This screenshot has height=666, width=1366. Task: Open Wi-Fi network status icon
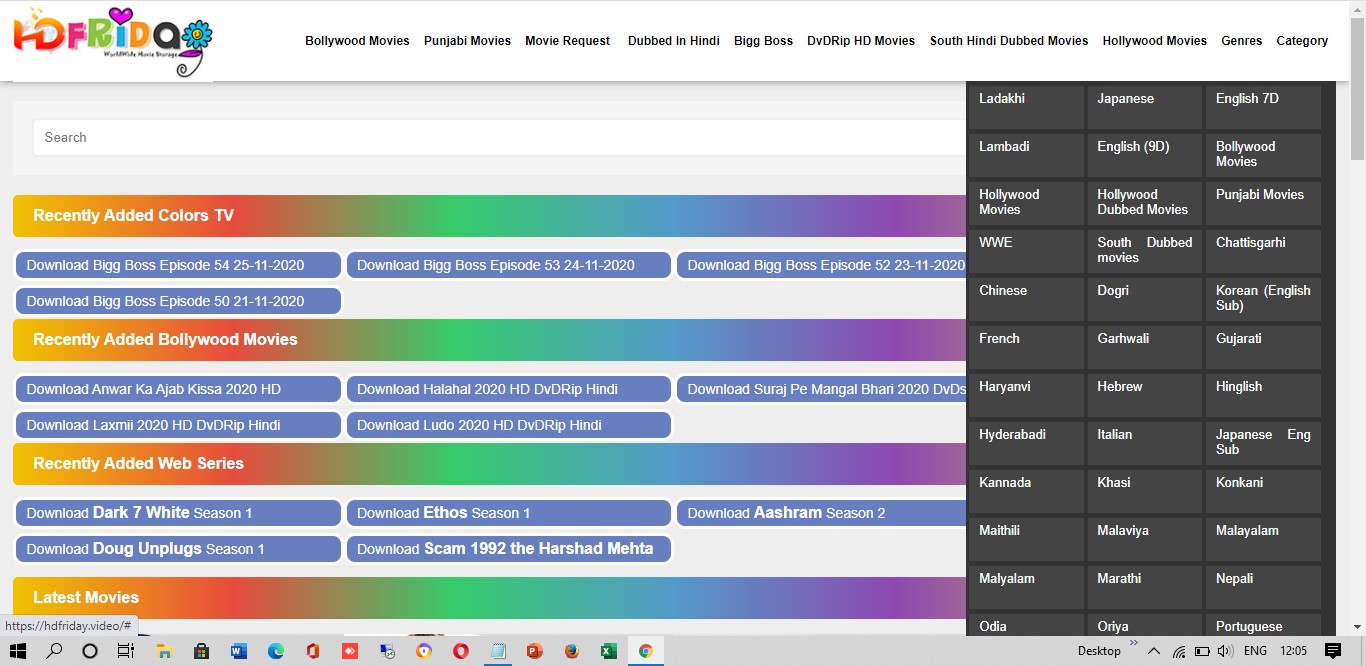pos(1179,652)
